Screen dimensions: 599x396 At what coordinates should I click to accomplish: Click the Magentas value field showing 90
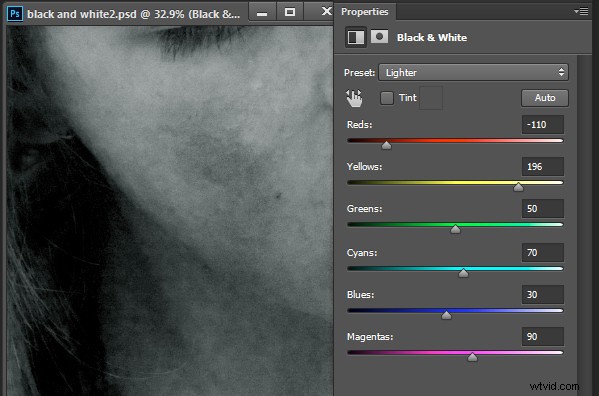point(542,336)
